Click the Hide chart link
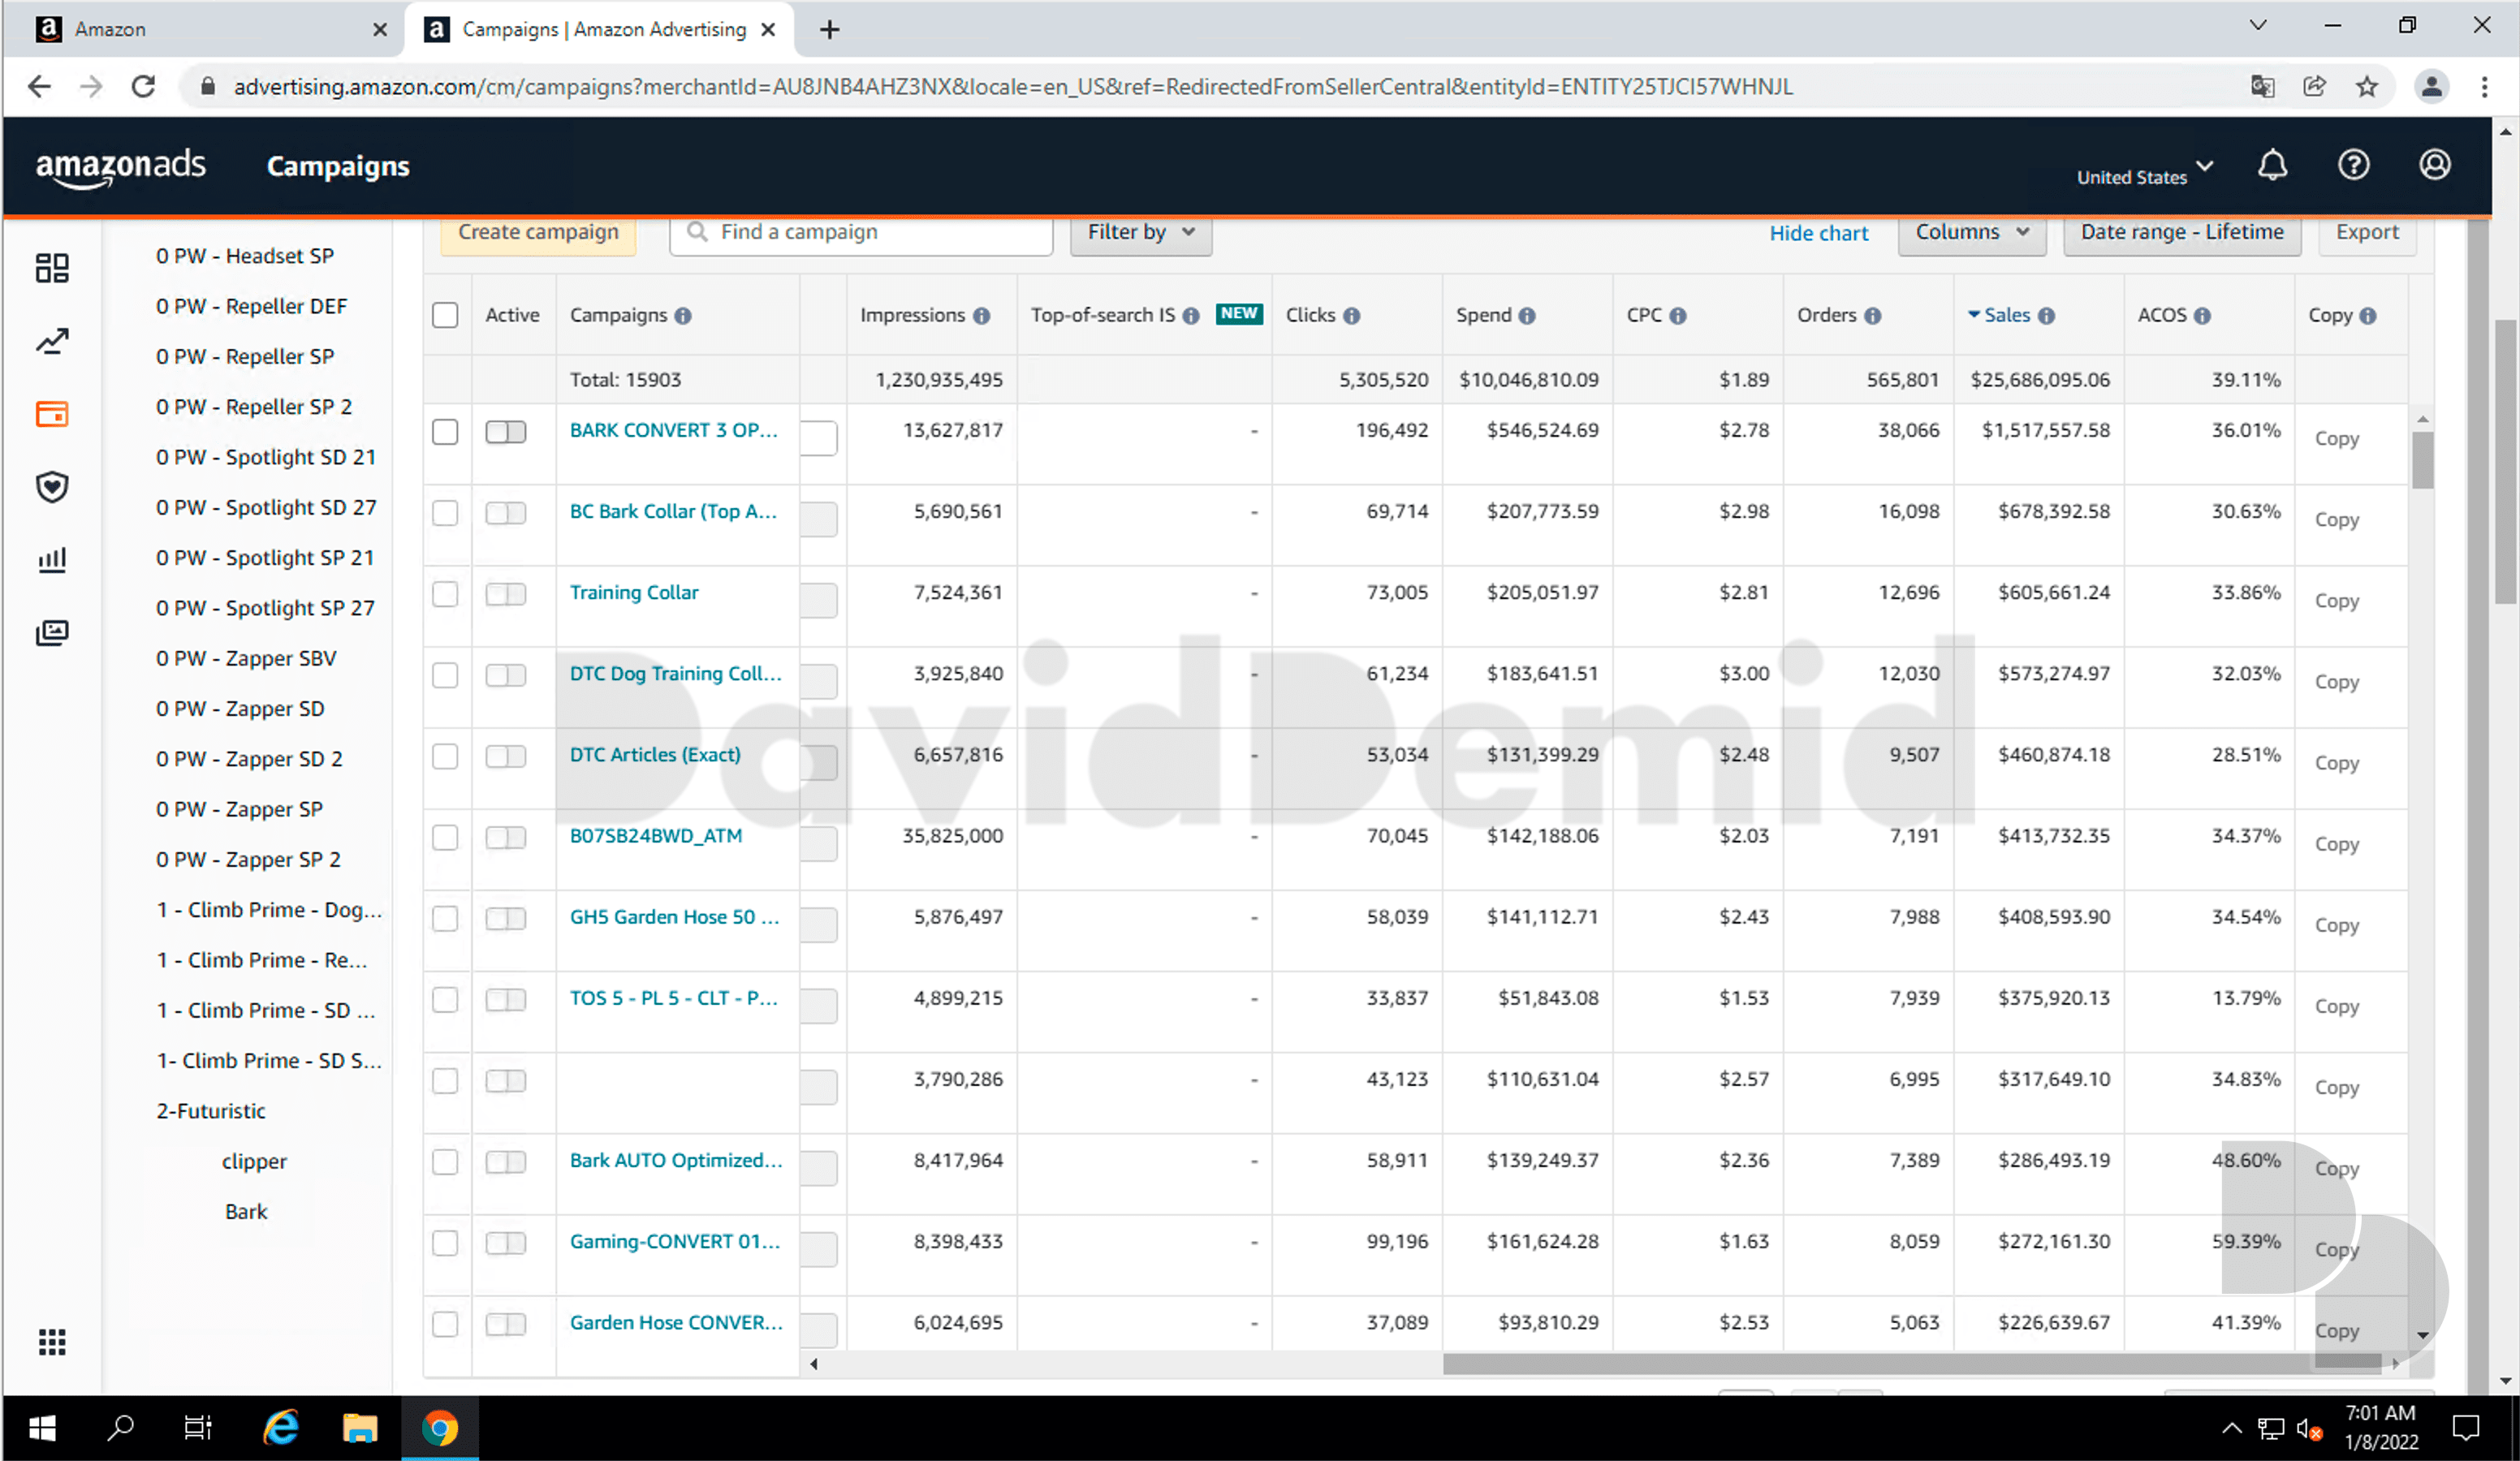The height and width of the screenshot is (1461, 2520). point(1818,234)
